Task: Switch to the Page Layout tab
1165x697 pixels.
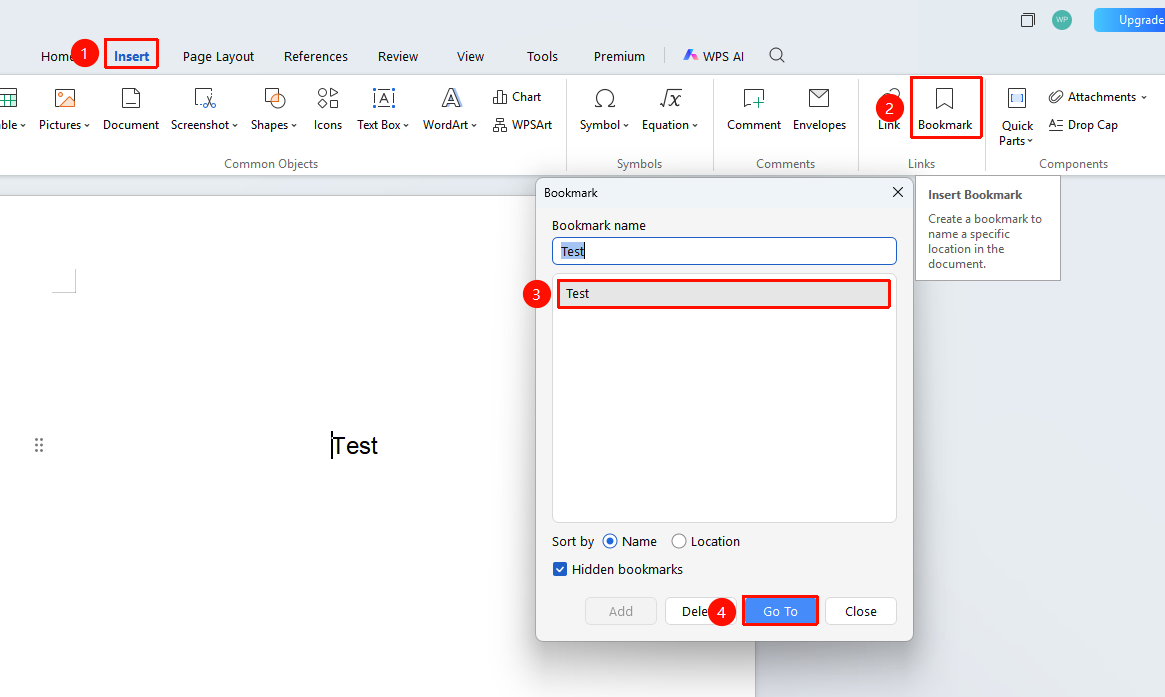Action: (218, 56)
